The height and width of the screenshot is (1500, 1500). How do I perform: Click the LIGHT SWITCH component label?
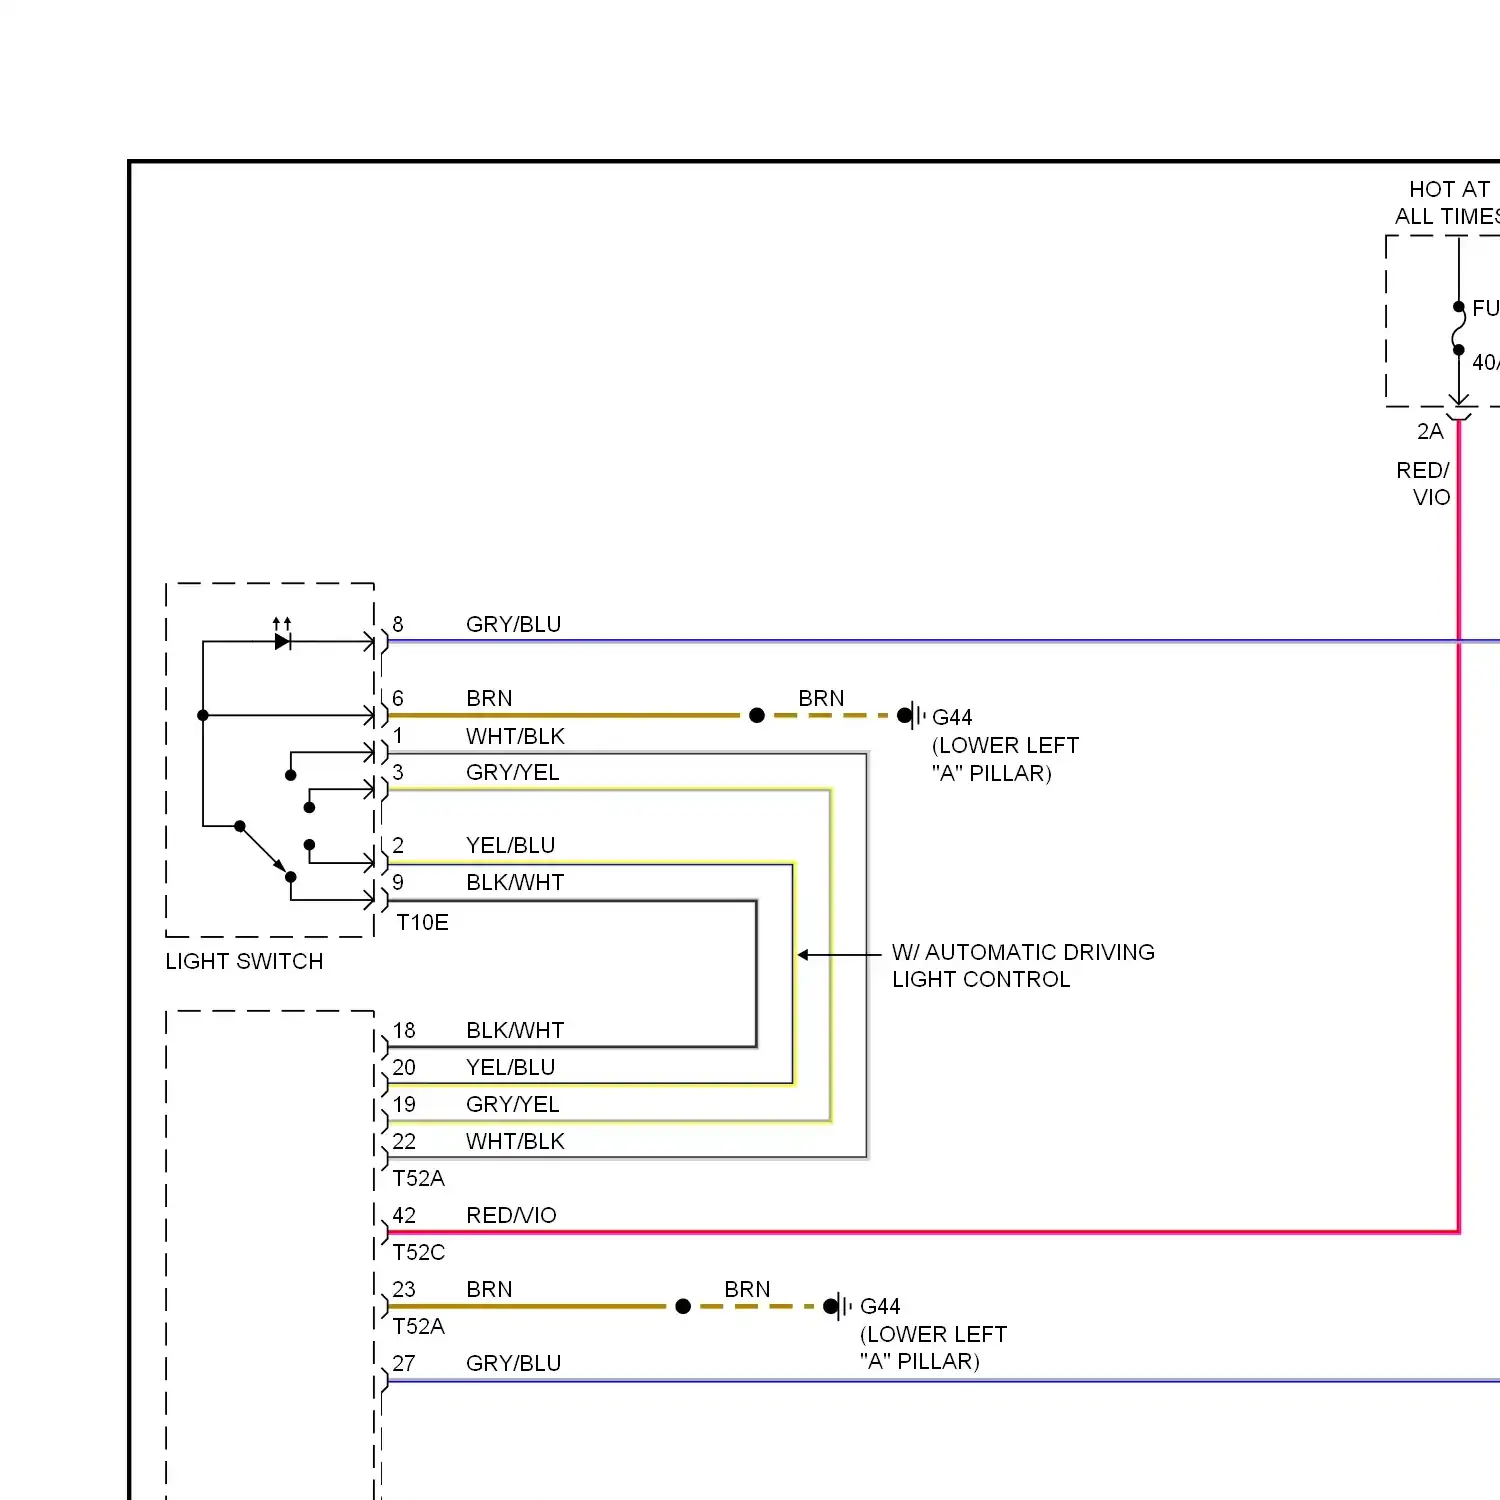244,961
